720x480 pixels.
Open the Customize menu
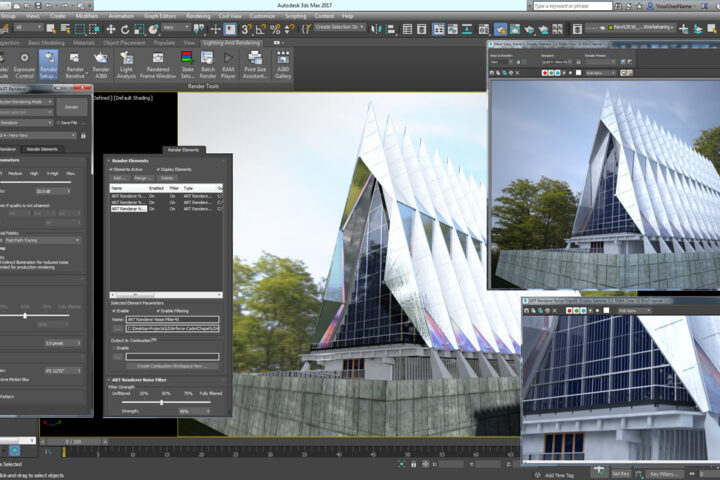tap(262, 16)
